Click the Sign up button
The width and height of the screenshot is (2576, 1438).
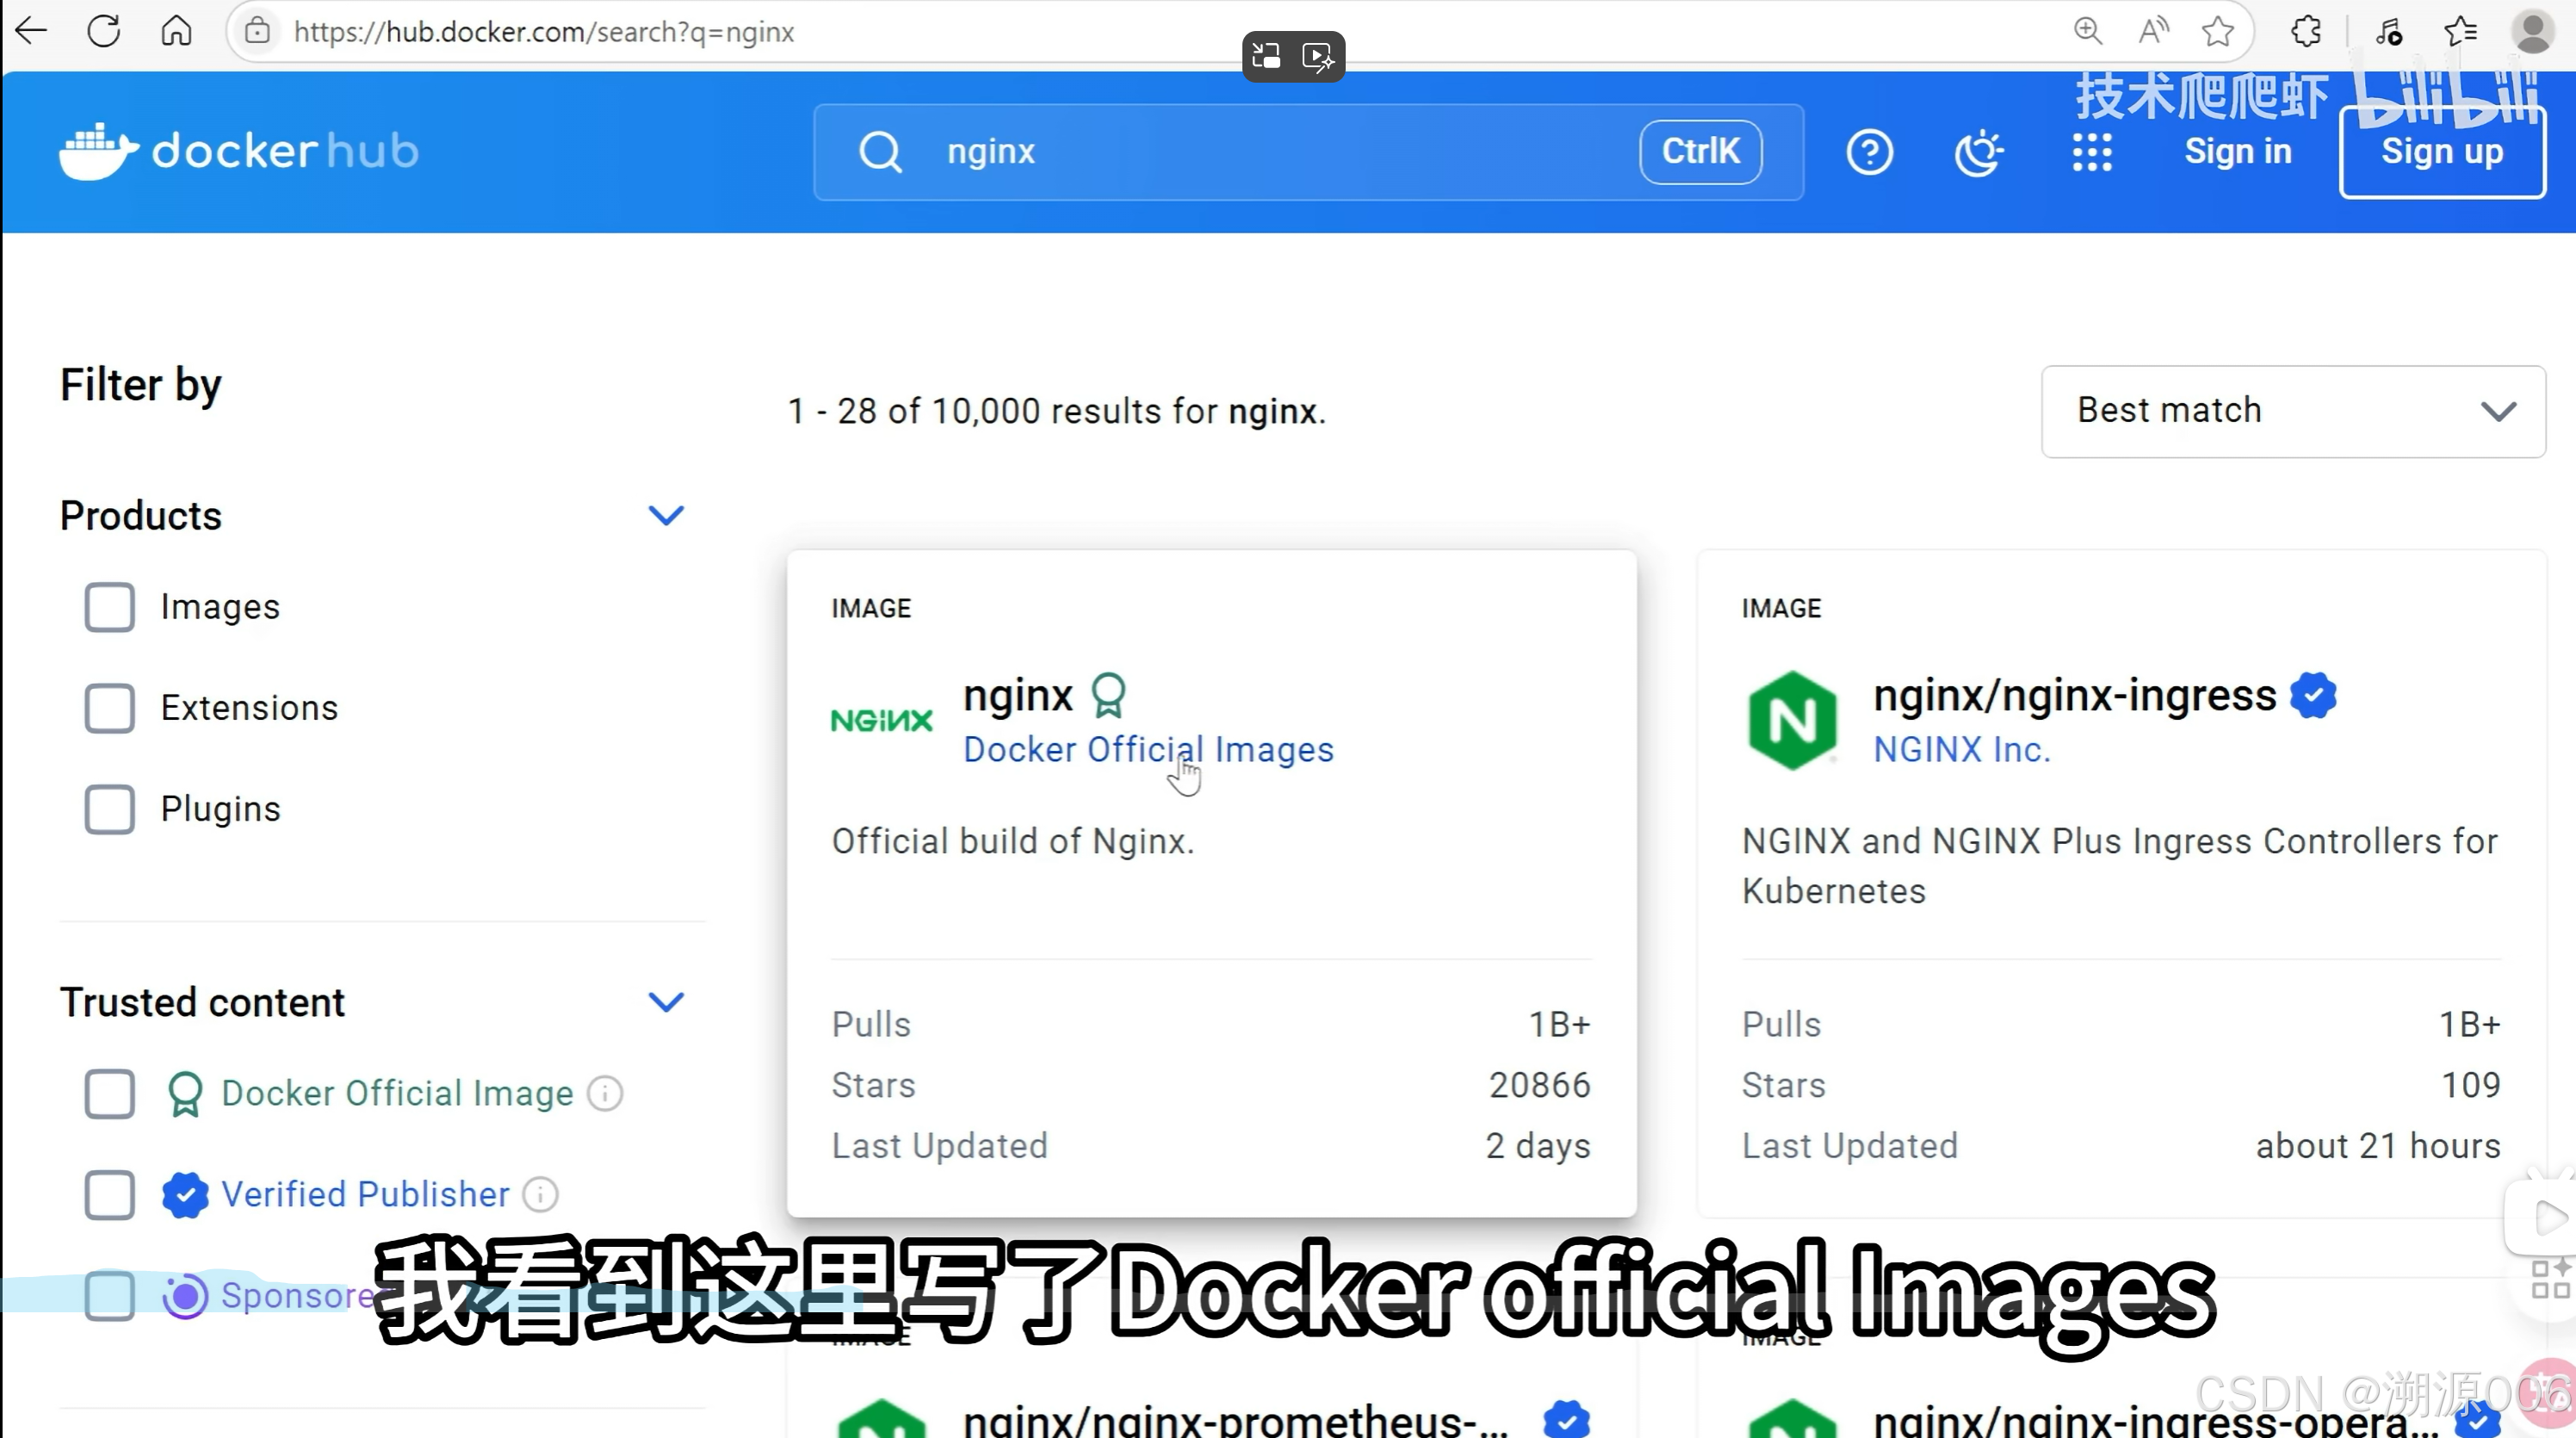(x=2442, y=152)
